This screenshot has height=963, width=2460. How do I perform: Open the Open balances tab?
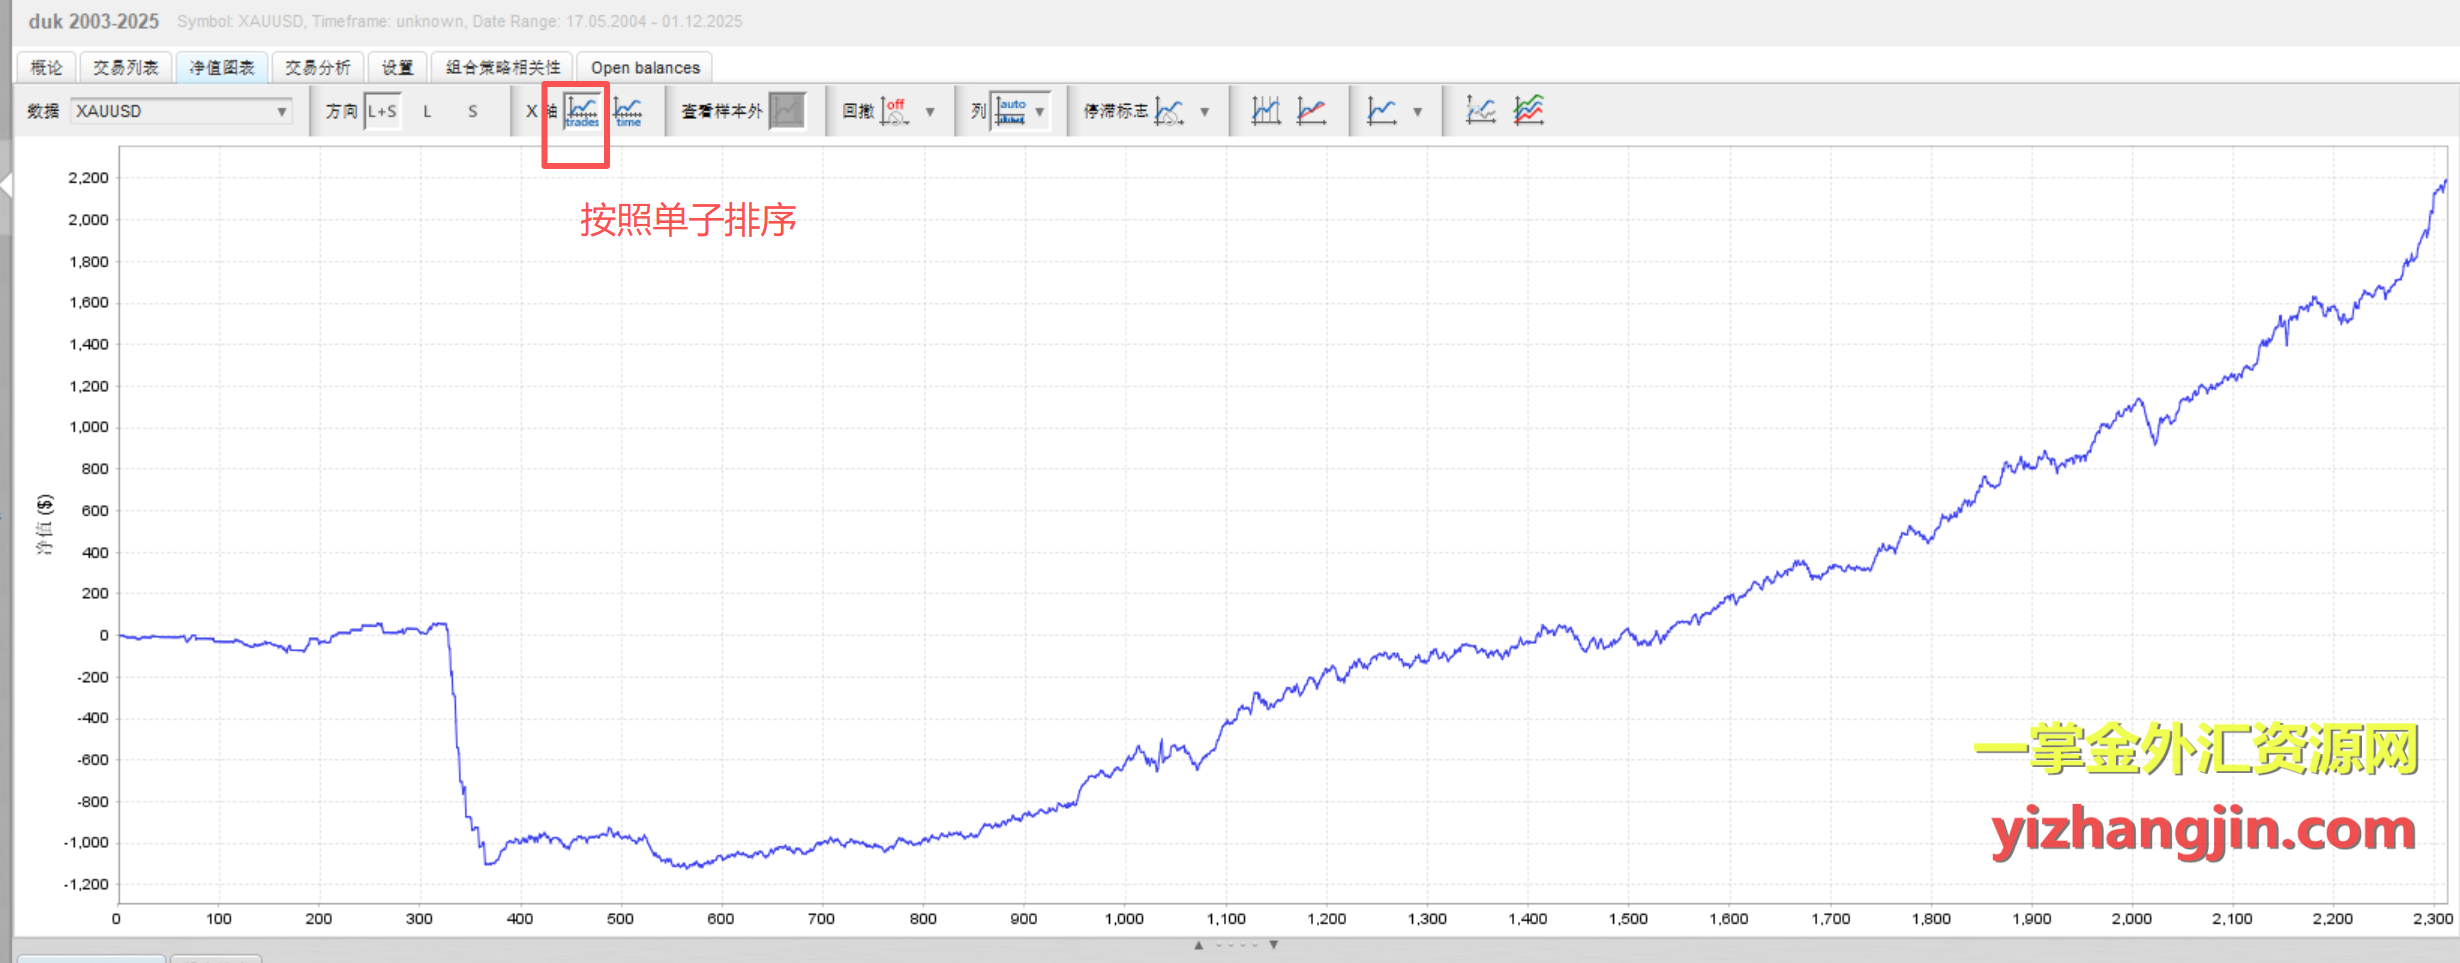point(645,67)
